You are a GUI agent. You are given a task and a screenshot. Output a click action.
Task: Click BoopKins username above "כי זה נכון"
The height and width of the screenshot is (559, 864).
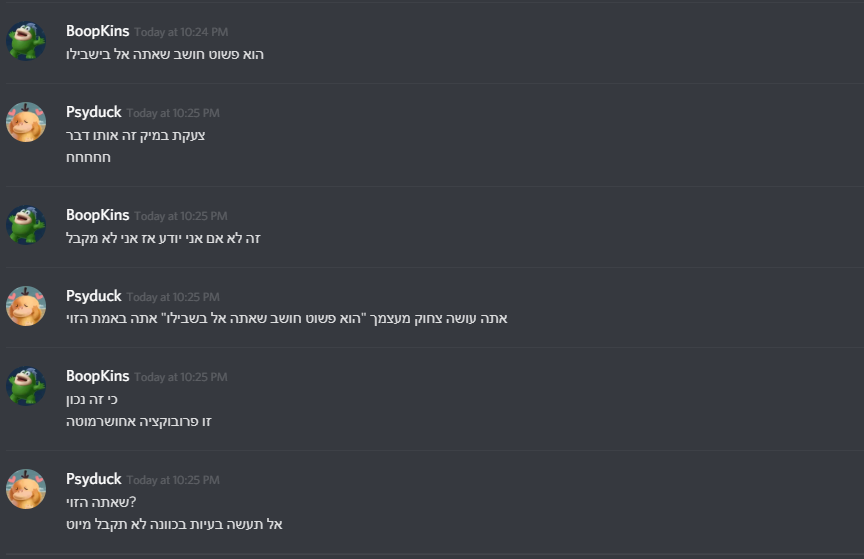click(x=97, y=376)
